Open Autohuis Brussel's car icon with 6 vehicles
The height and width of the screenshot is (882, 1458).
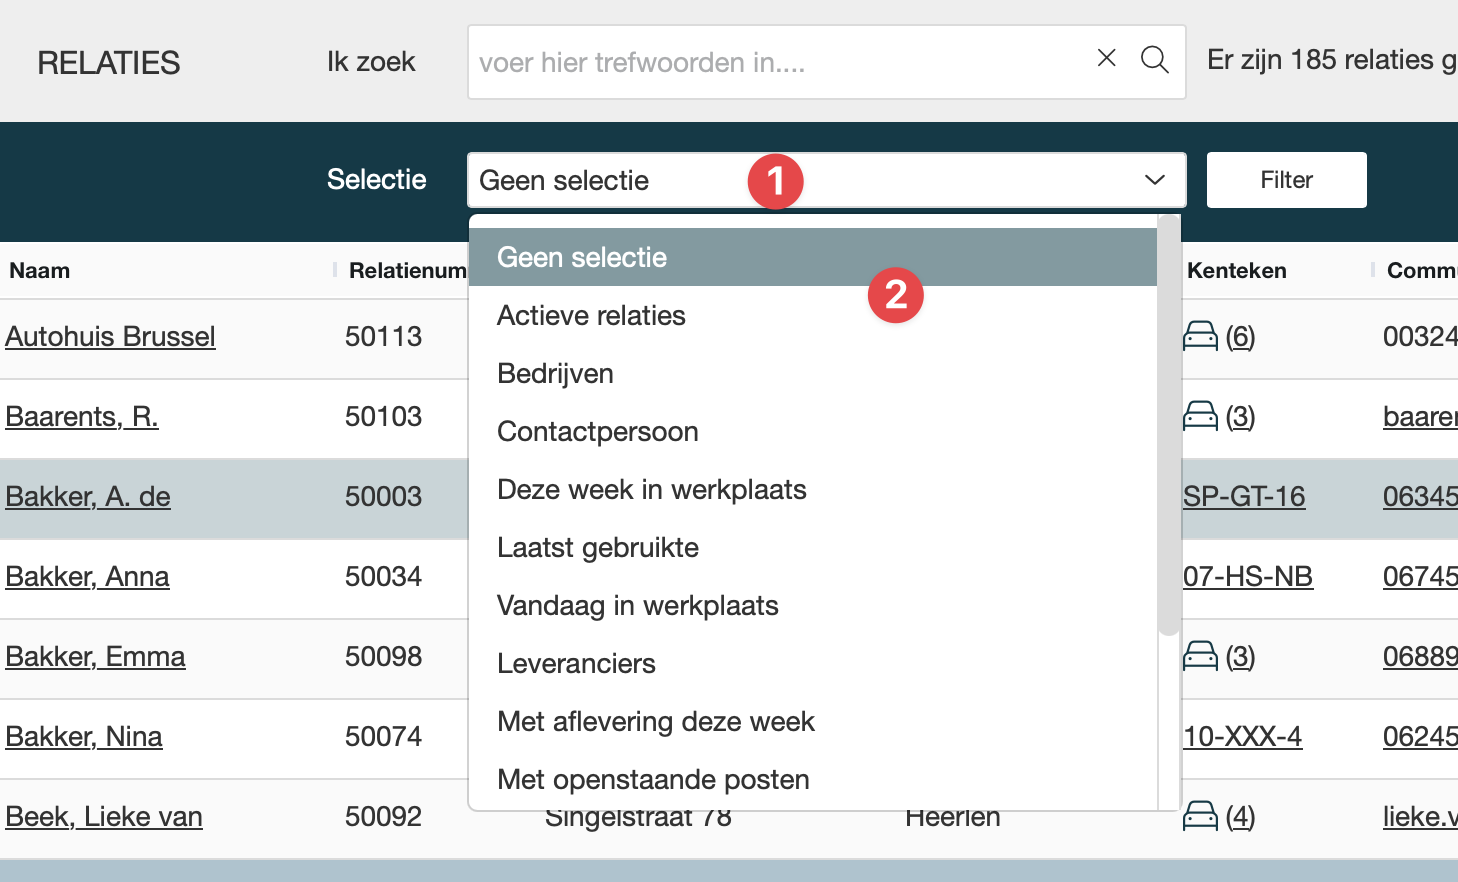[x=1200, y=337]
